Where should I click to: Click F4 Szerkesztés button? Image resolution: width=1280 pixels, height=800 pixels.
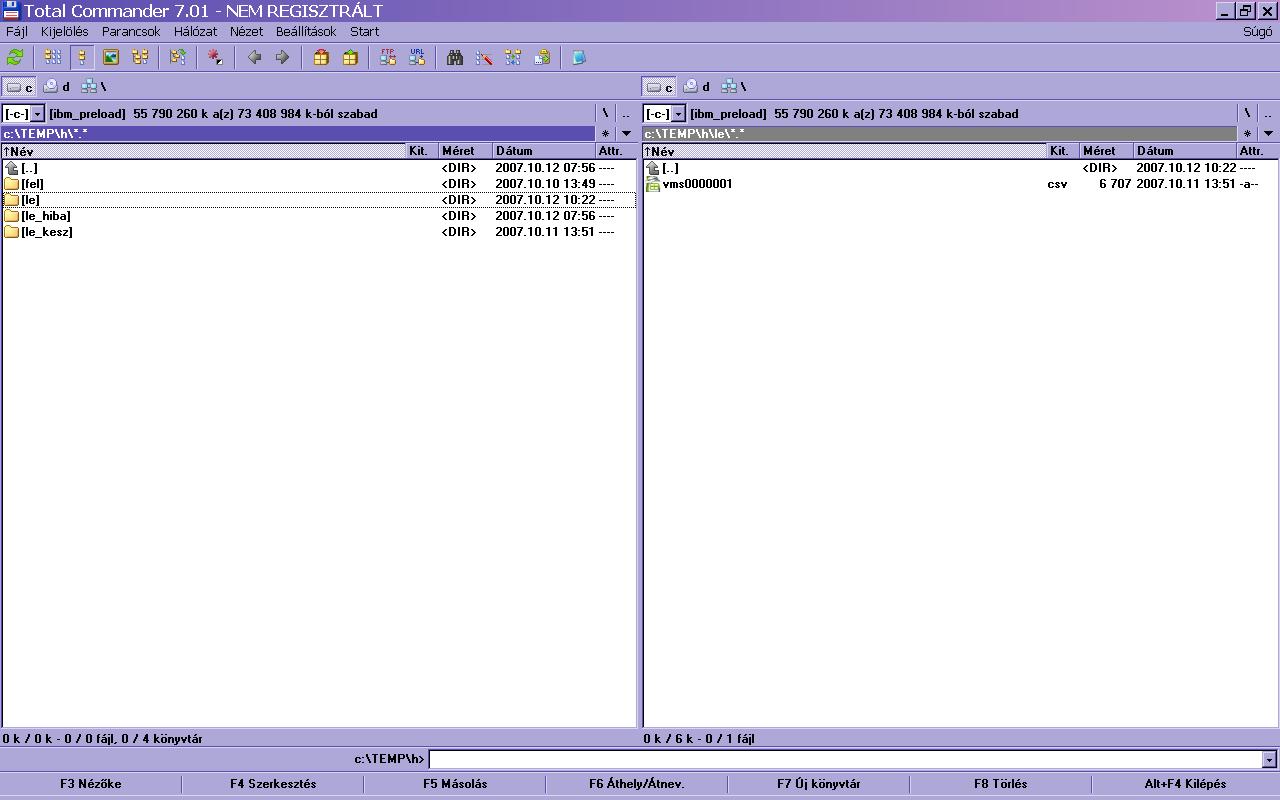[273, 784]
